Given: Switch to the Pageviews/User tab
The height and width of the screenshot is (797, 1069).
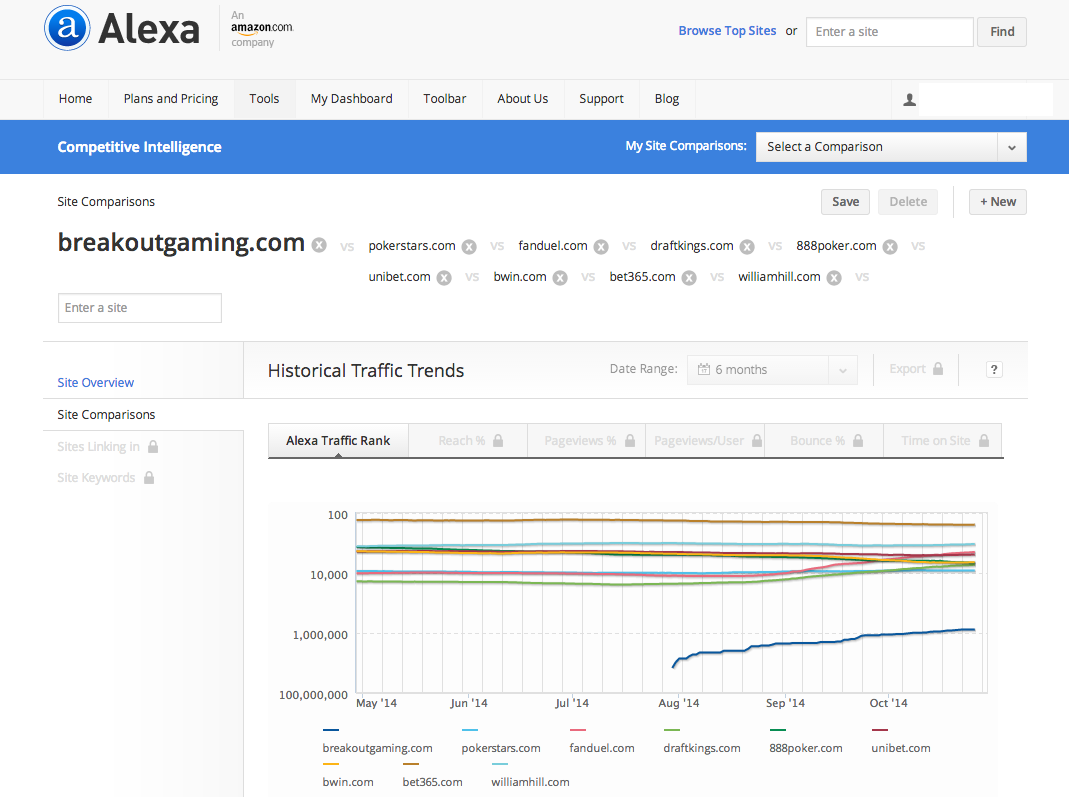Looking at the screenshot, I should click(706, 440).
